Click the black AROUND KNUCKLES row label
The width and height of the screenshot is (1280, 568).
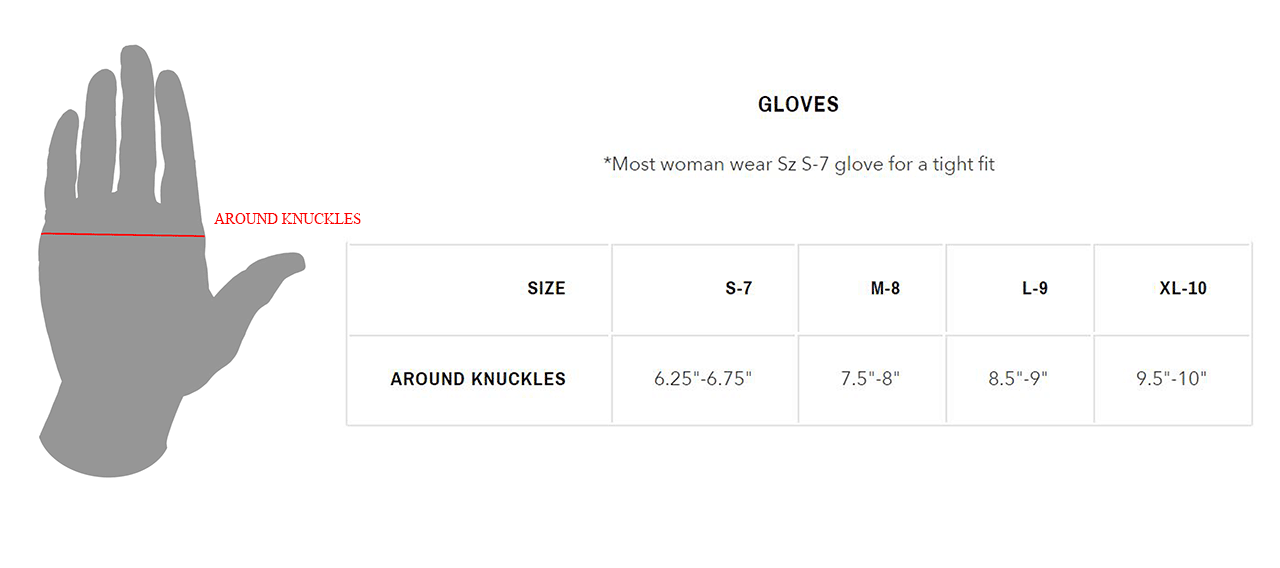tap(478, 379)
